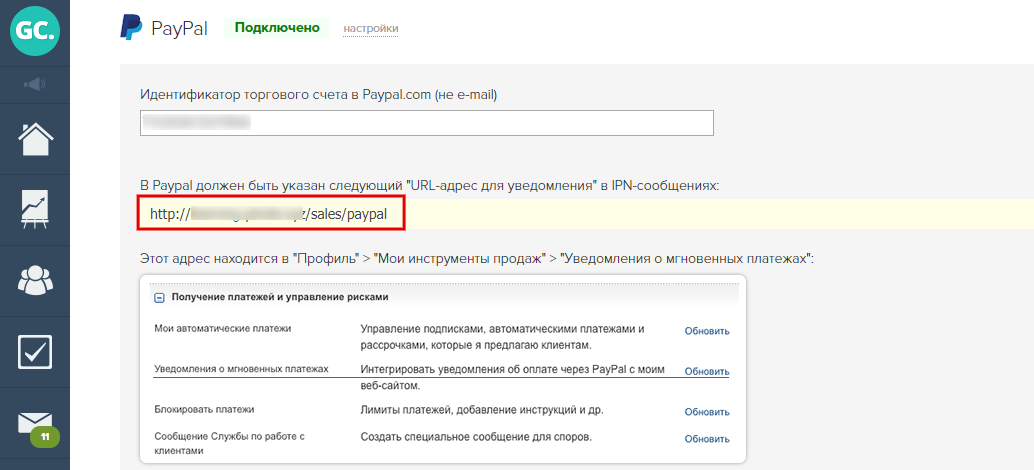Screen dimensions: 1034x470
Task: Open the tasks checkmark icon
Action: pos(35,352)
